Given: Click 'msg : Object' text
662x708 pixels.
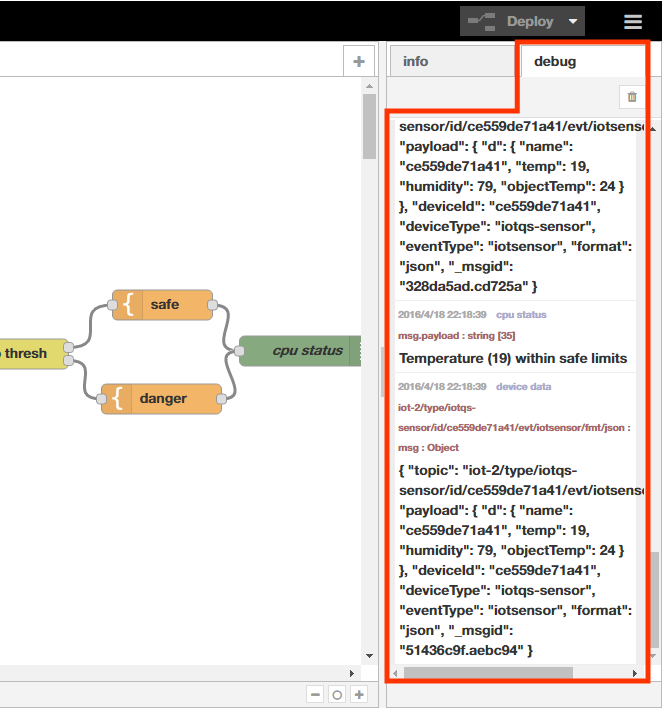Looking at the screenshot, I should (428, 447).
